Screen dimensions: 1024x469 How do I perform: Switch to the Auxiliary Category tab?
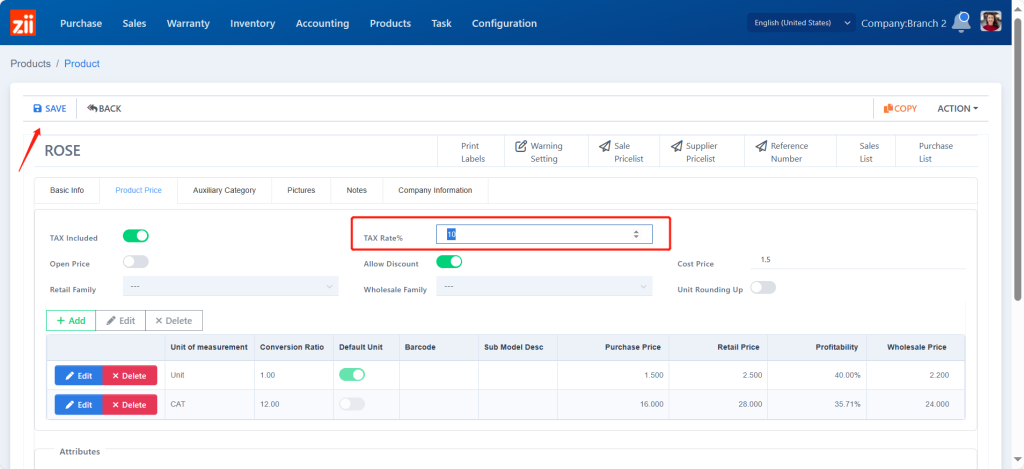coord(224,190)
